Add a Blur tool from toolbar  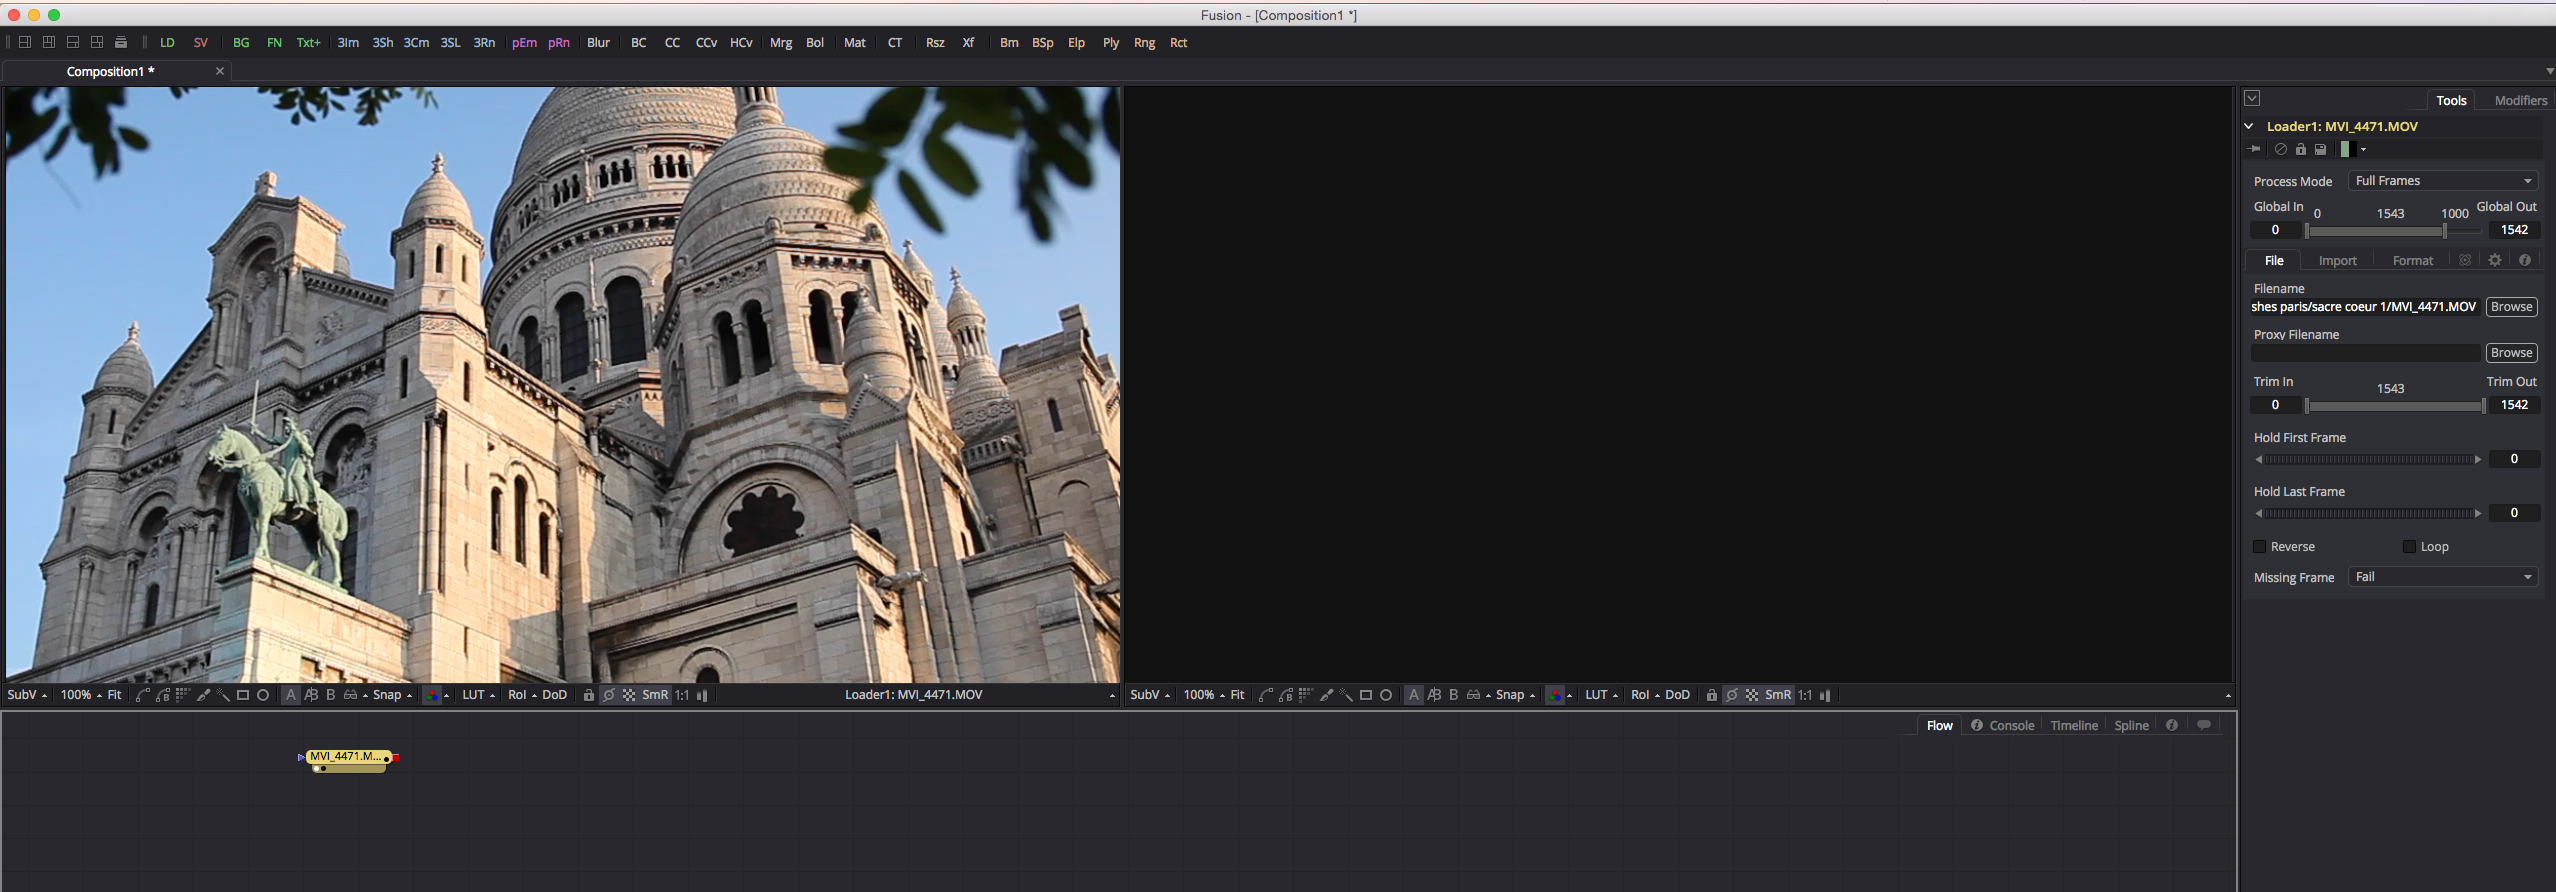click(598, 43)
